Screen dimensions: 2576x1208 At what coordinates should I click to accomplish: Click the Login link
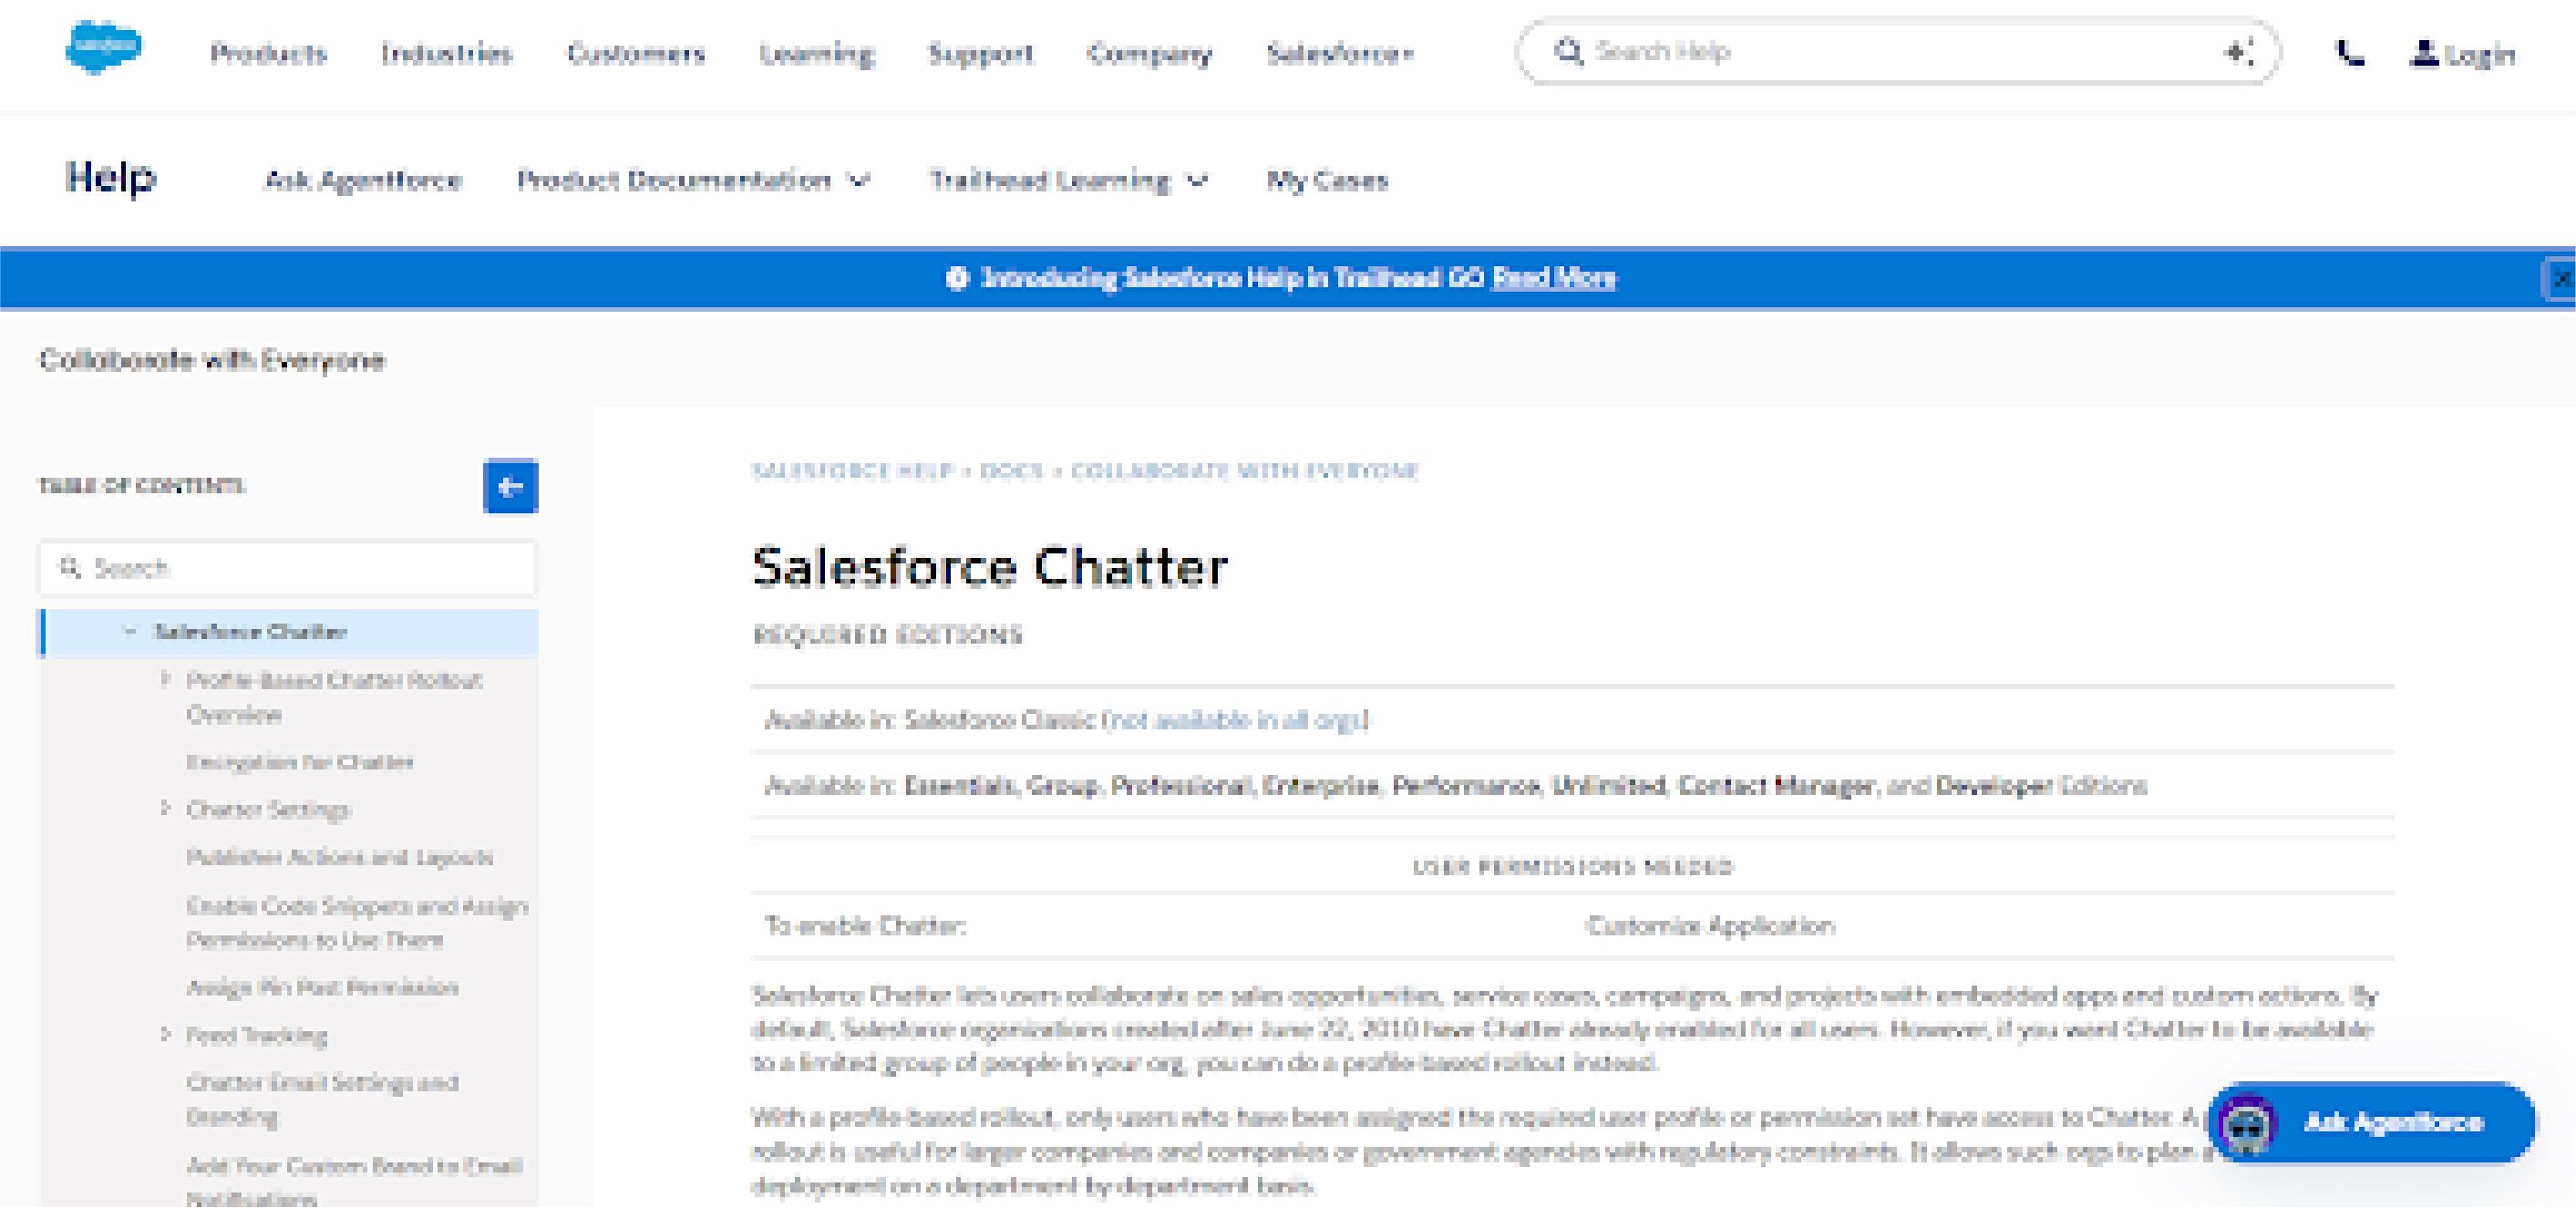(2480, 54)
